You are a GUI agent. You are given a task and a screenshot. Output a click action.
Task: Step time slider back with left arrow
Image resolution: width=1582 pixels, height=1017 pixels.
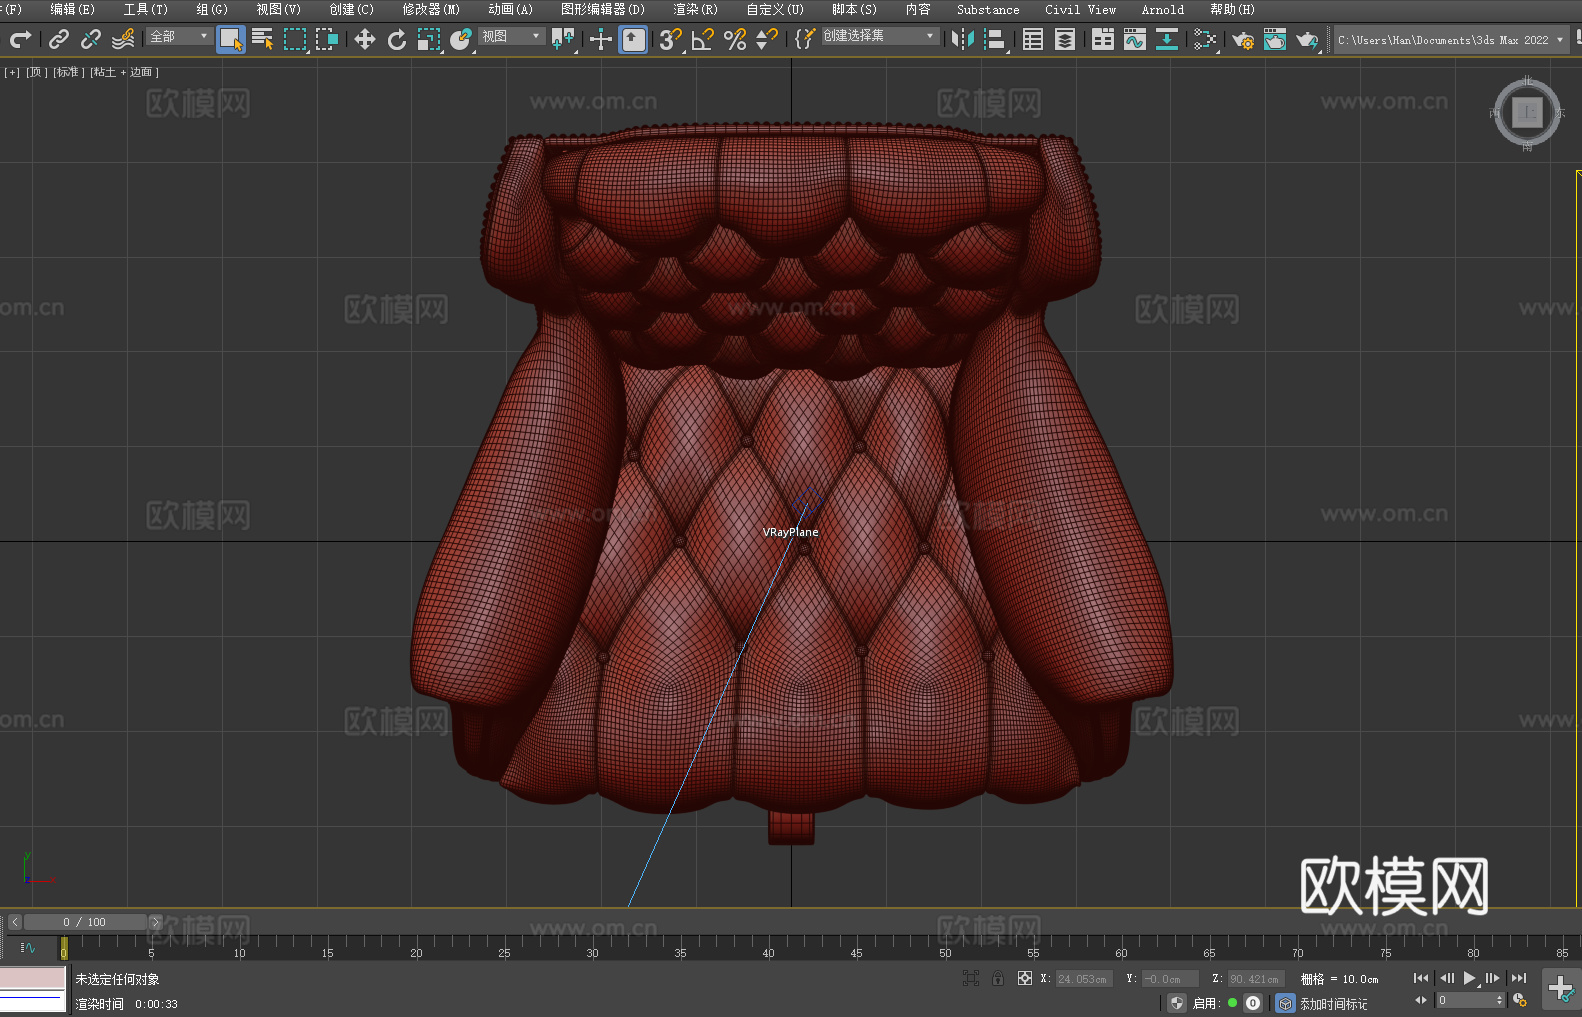pos(15,922)
